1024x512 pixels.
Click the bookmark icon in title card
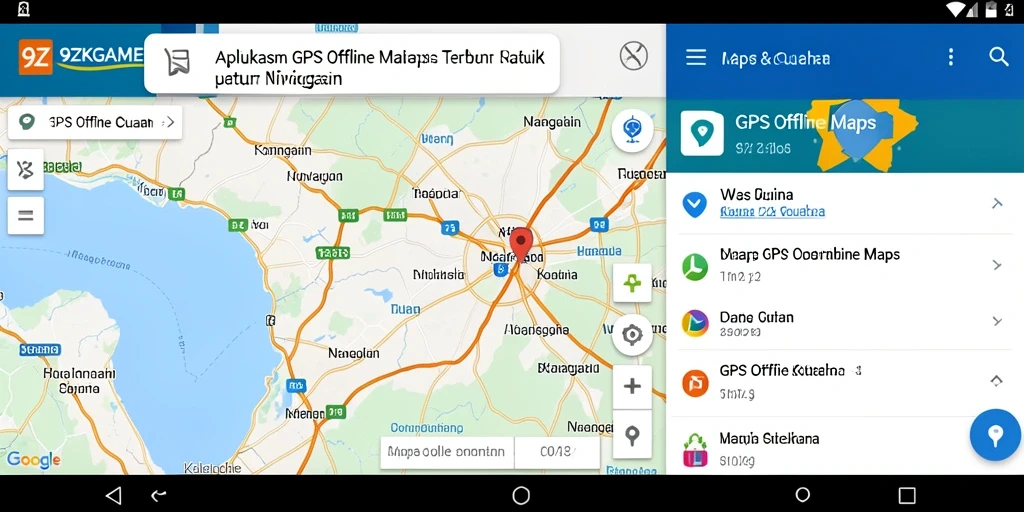[x=177, y=63]
